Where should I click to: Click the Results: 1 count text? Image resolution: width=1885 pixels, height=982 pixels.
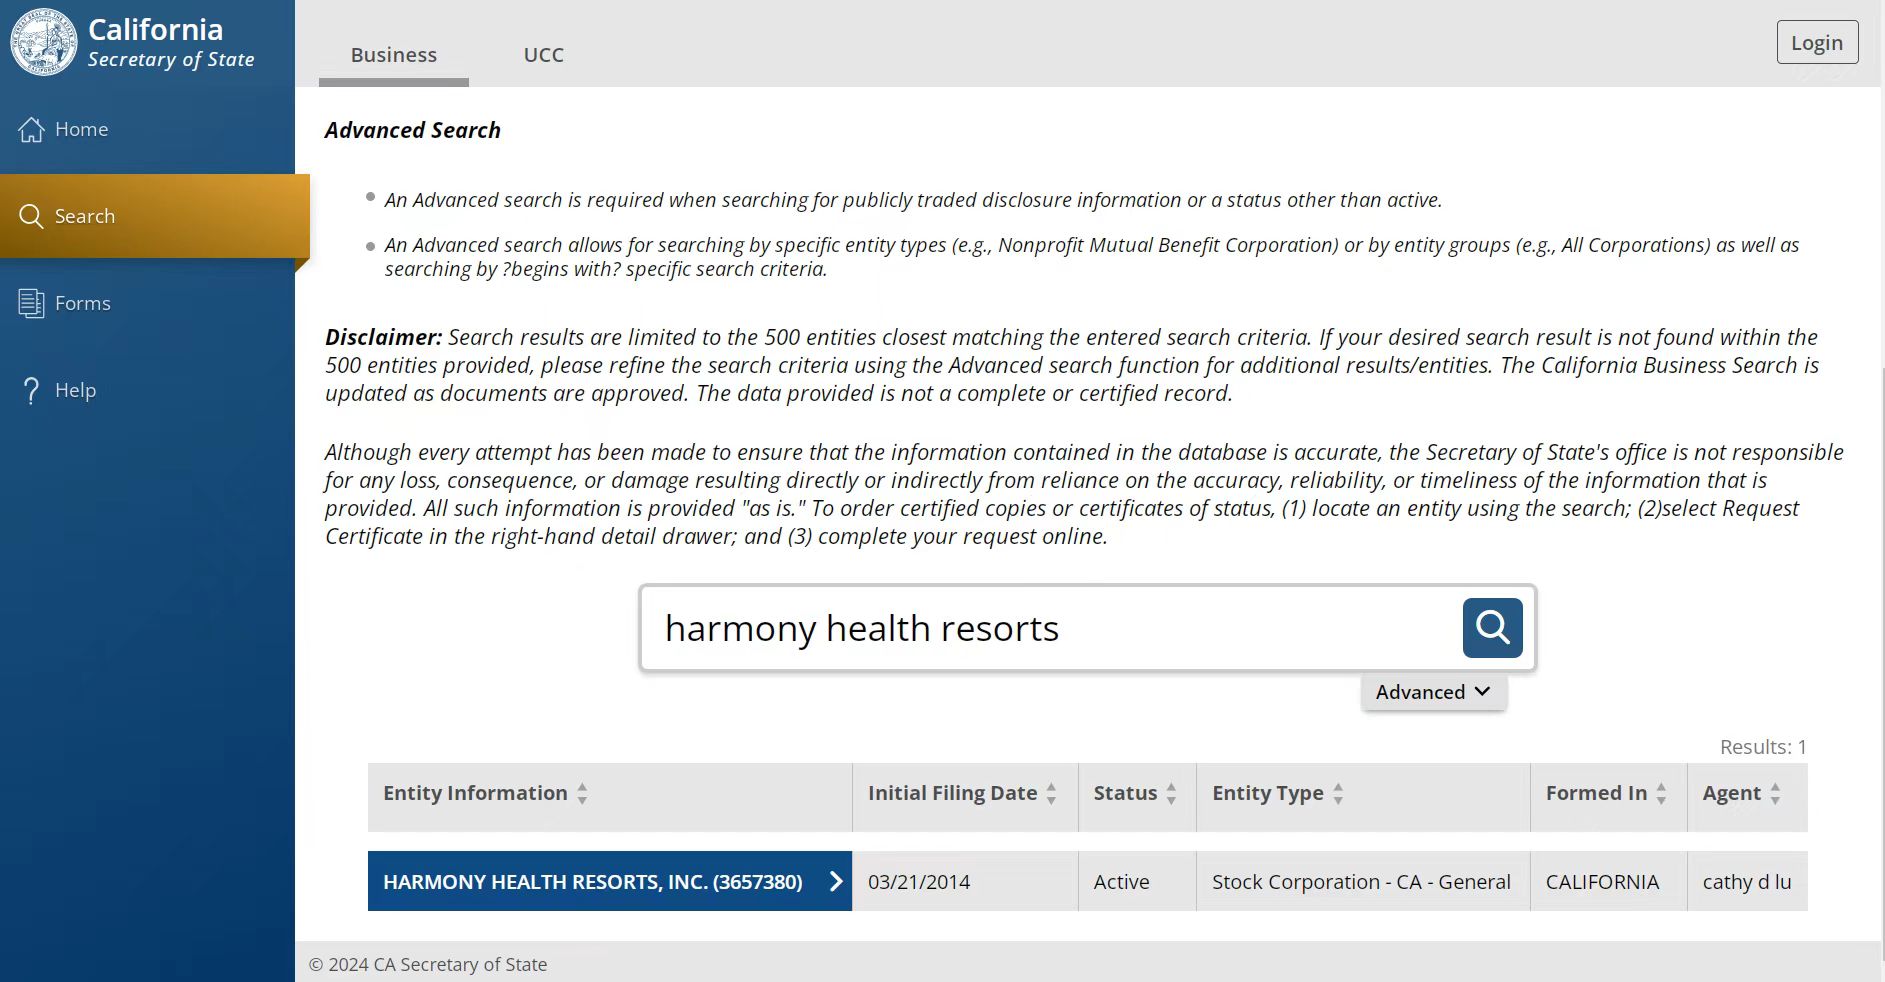click(x=1763, y=747)
